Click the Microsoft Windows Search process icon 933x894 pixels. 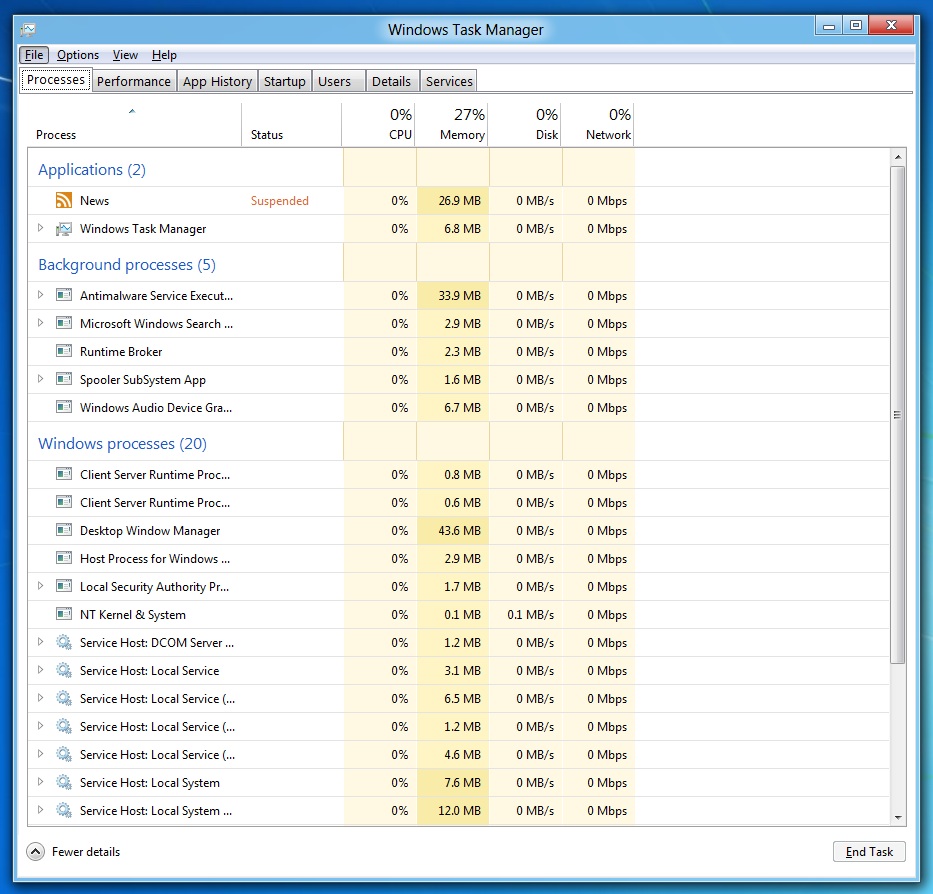click(64, 323)
